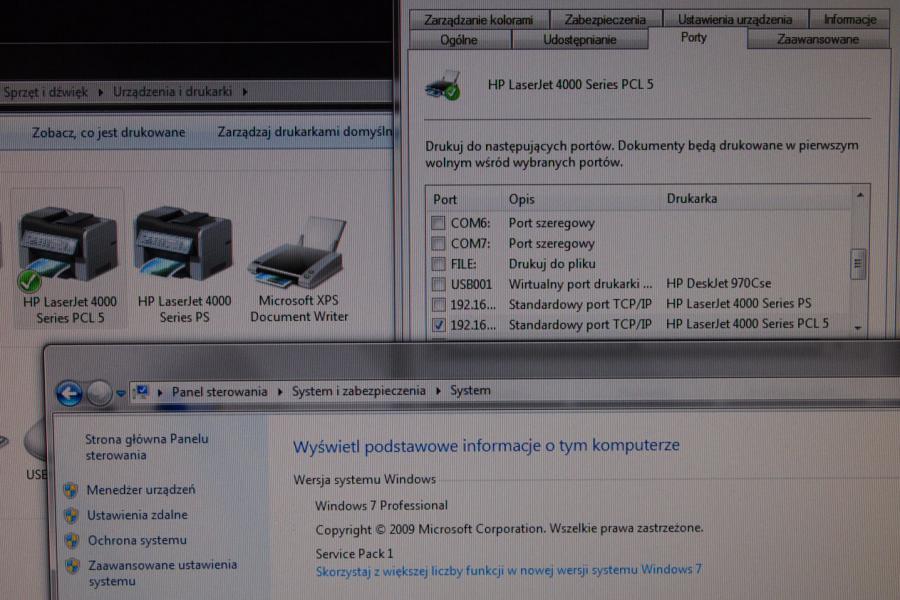The height and width of the screenshot is (600, 900).
Task: Click Panel sterowania breadcrumb
Action: tap(220, 392)
